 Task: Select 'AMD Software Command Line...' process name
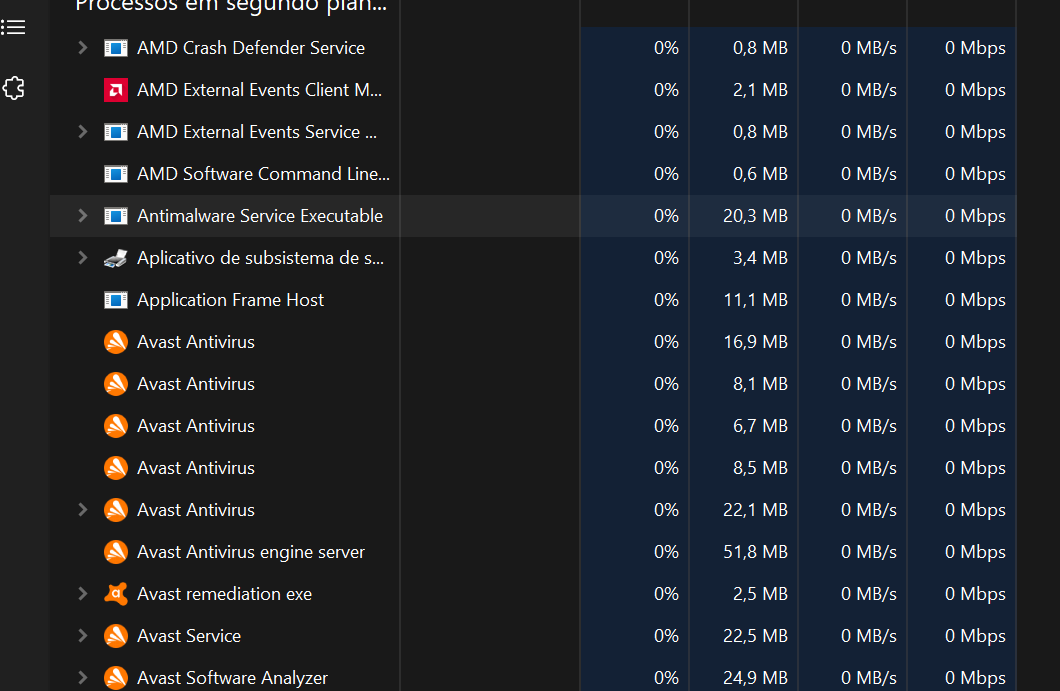(264, 174)
